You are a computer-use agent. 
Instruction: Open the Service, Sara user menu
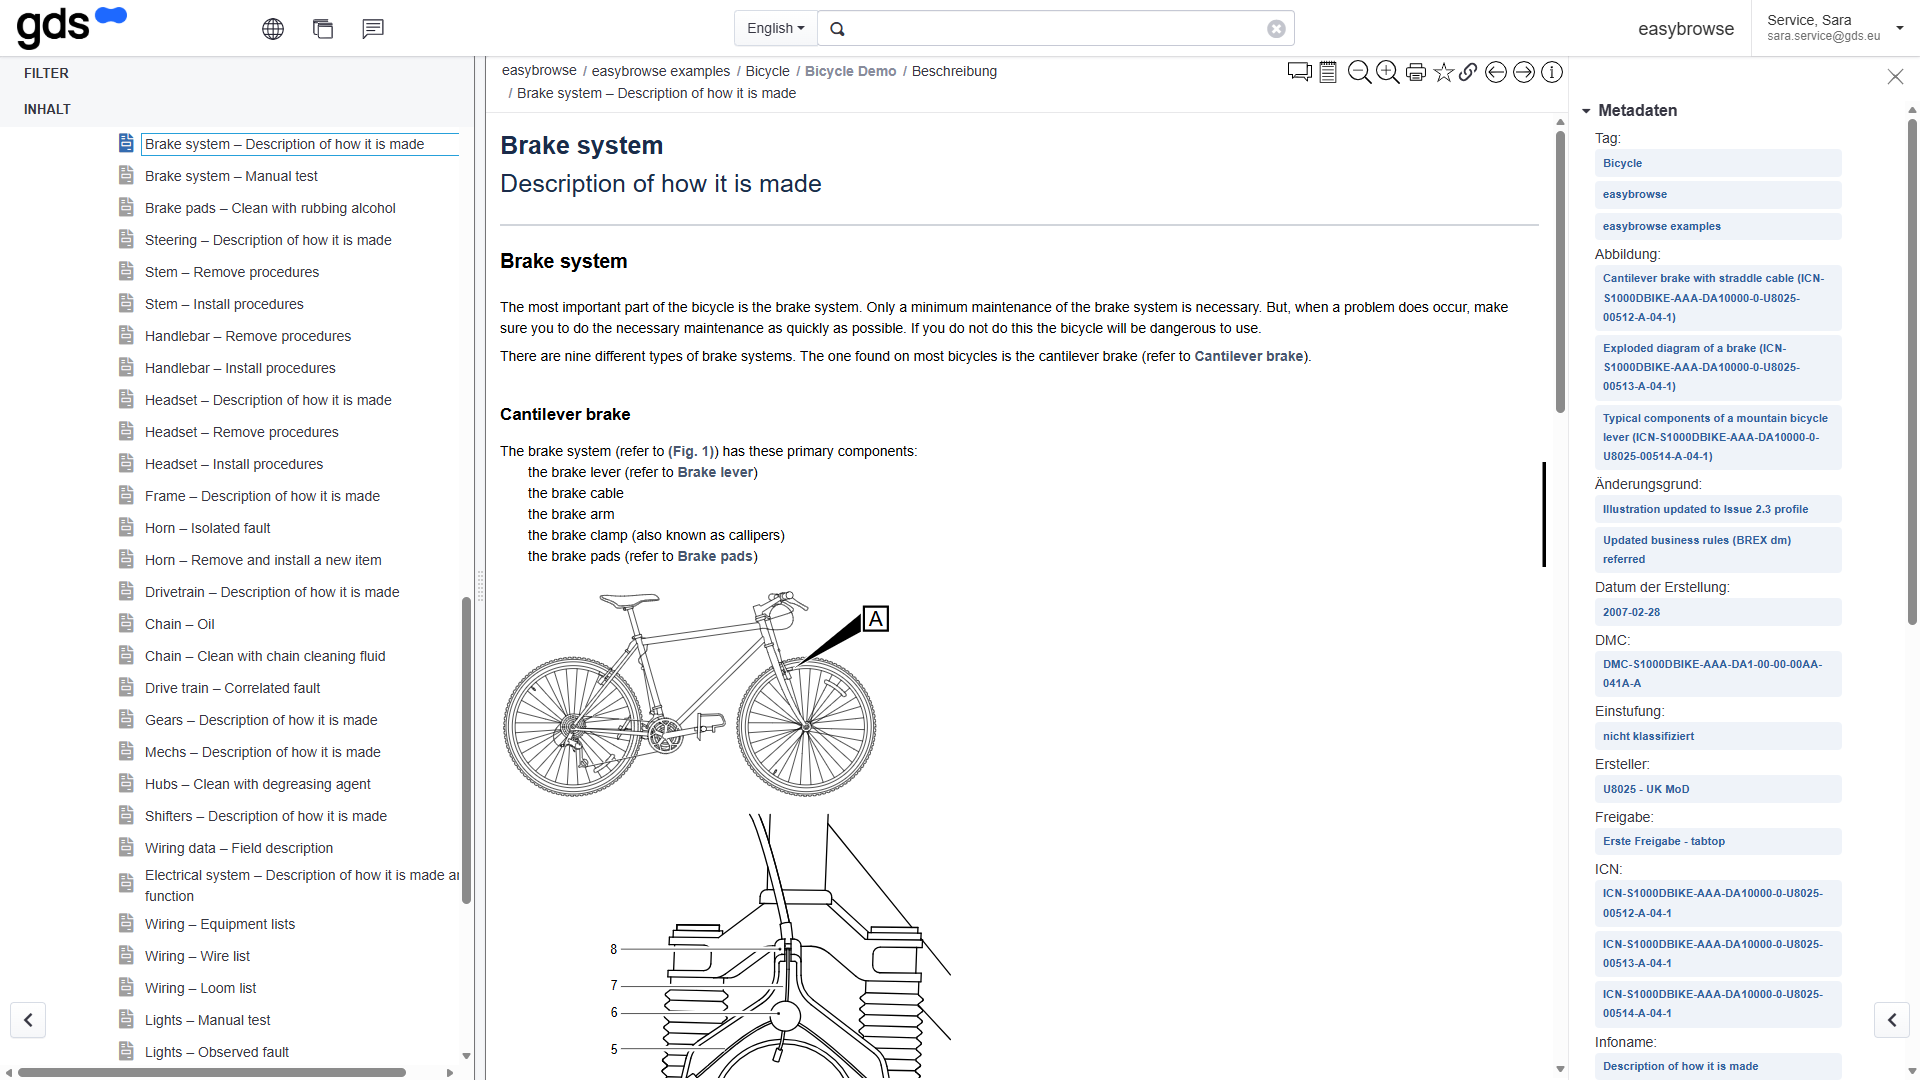(1835, 28)
